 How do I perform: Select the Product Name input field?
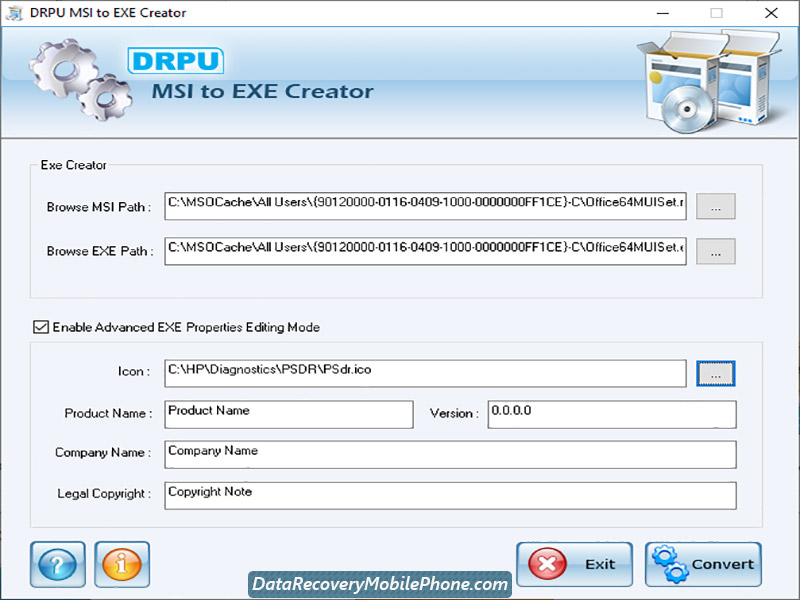click(288, 414)
